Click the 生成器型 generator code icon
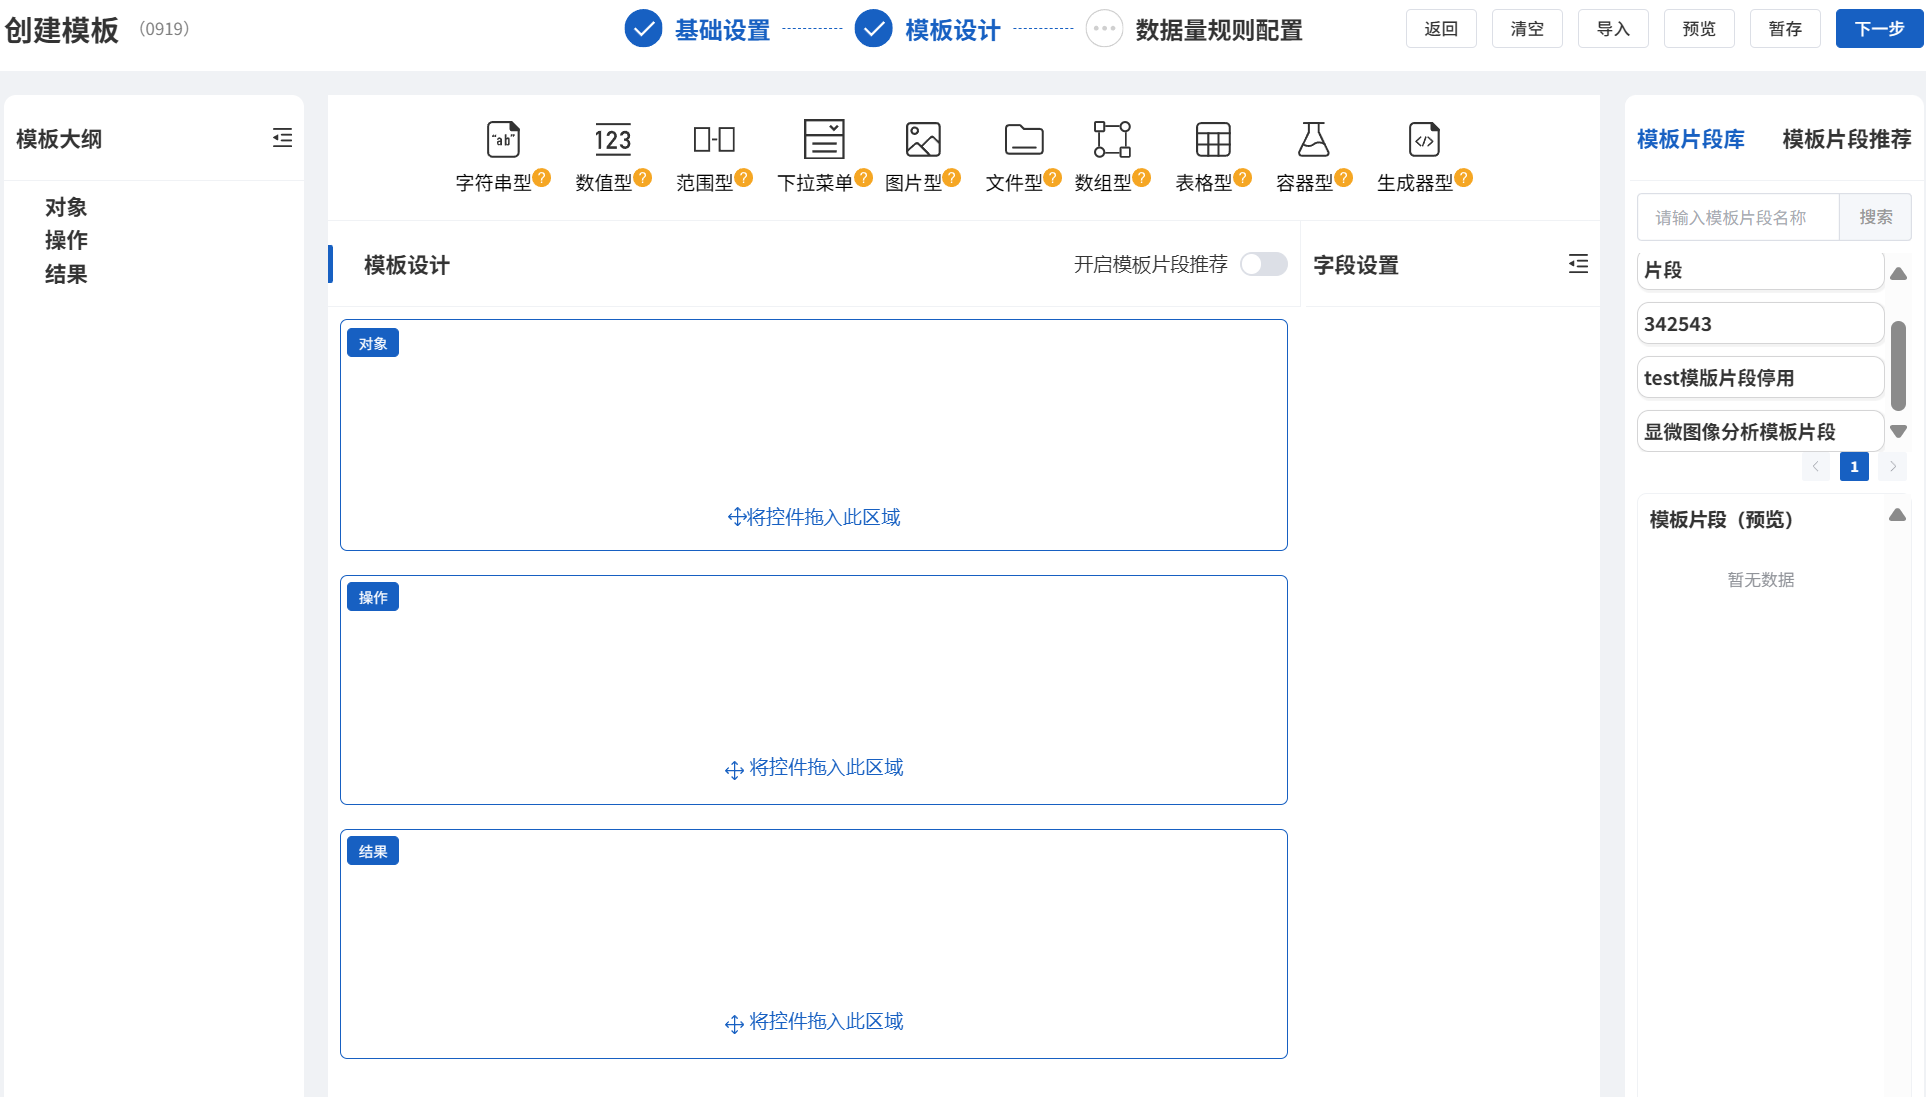The width and height of the screenshot is (1926, 1097). click(1423, 140)
